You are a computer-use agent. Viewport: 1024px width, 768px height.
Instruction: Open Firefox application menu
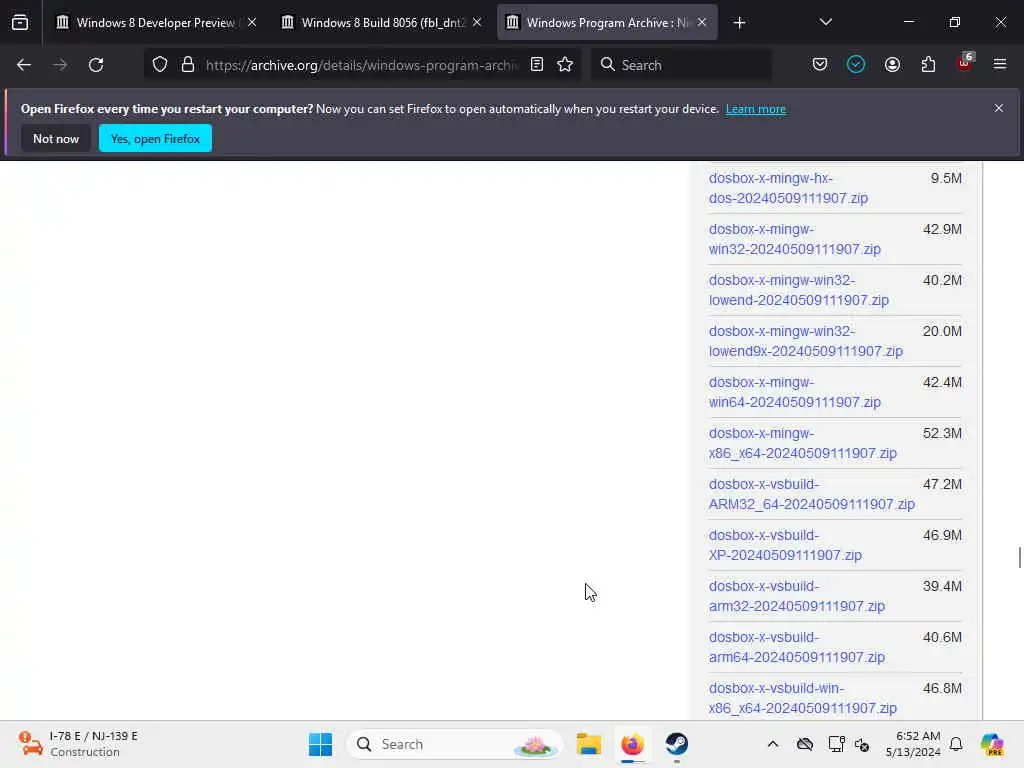1000,65
